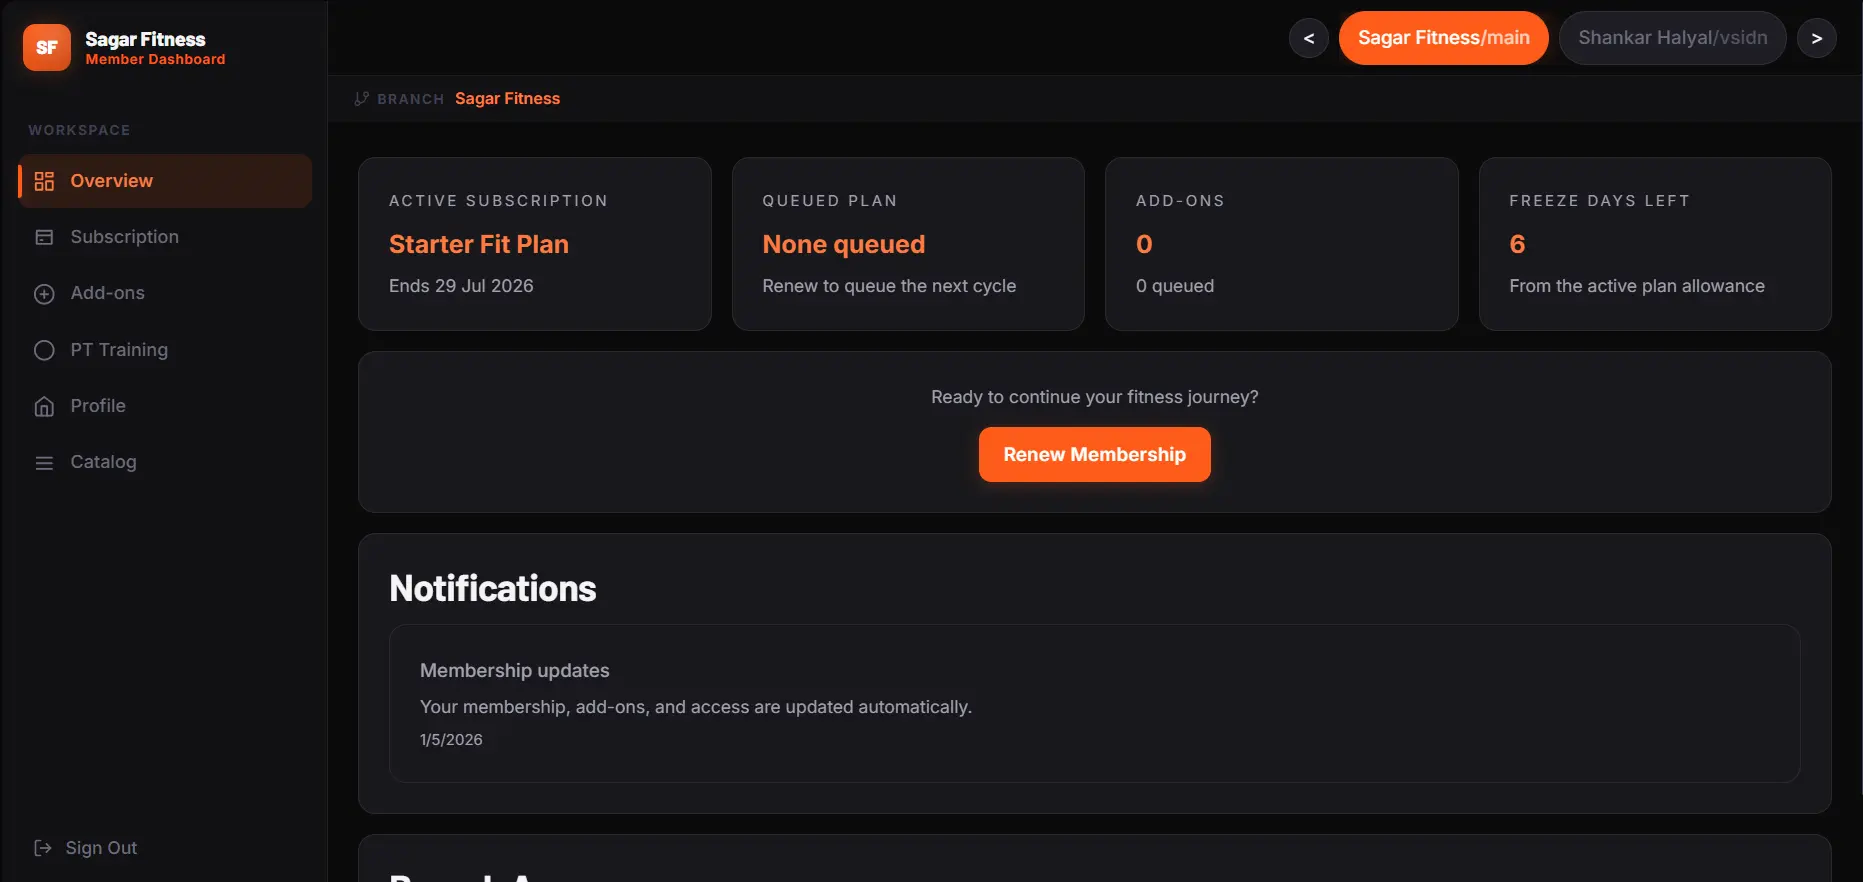Click the Catalog list icon
This screenshot has width=1863, height=882.
coord(44,463)
